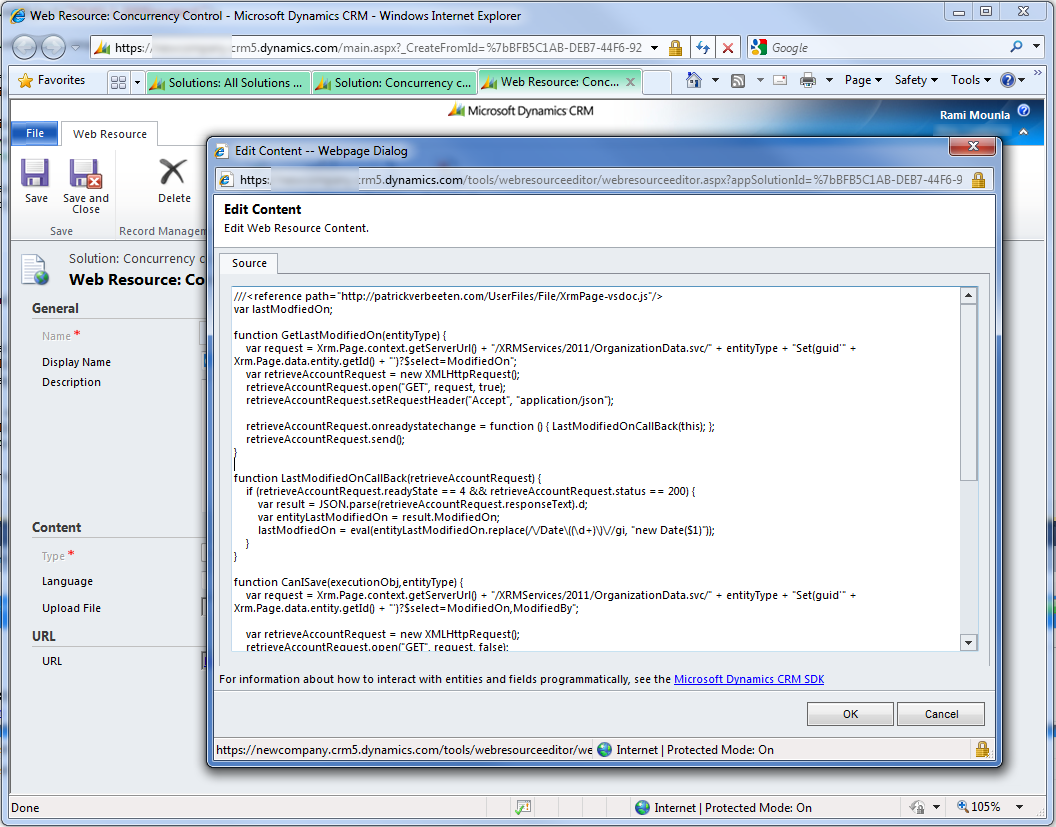The width and height of the screenshot is (1056, 827).
Task: Click OK in Edit Content dialog
Action: pyautogui.click(x=850, y=714)
